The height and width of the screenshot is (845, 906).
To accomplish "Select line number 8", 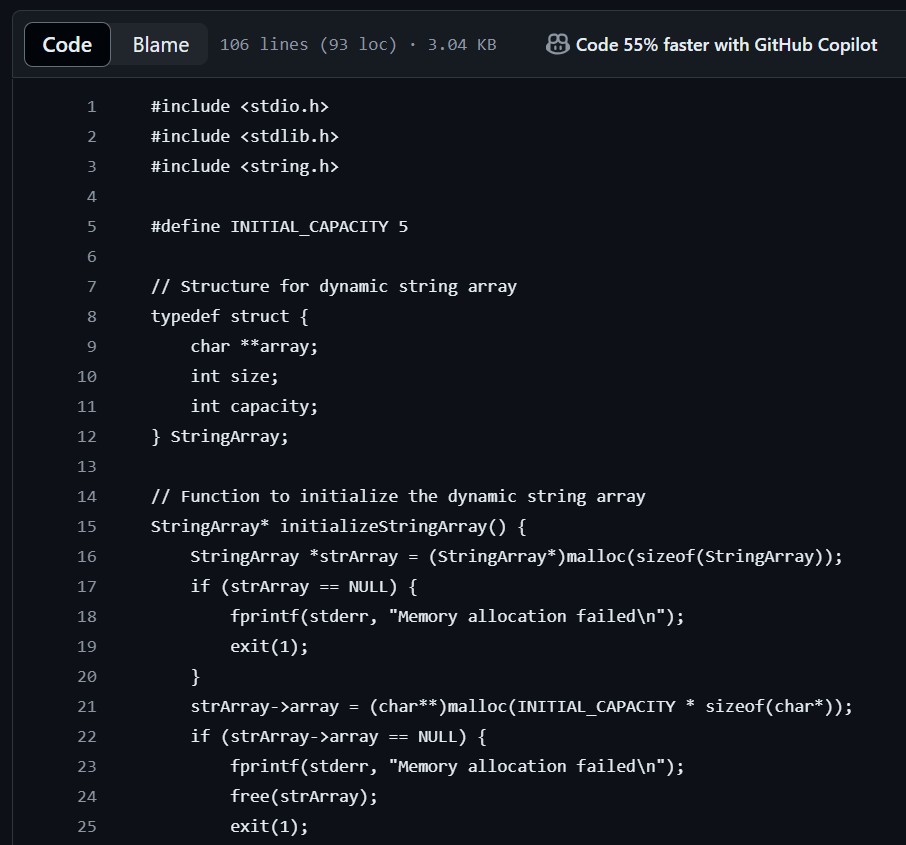I will (91, 317).
